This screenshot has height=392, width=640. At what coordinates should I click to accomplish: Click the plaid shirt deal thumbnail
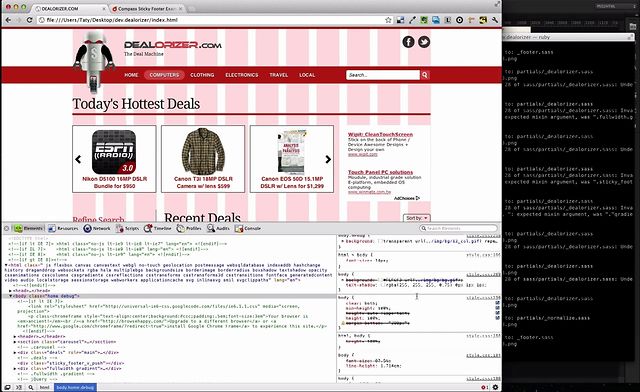click(203, 151)
